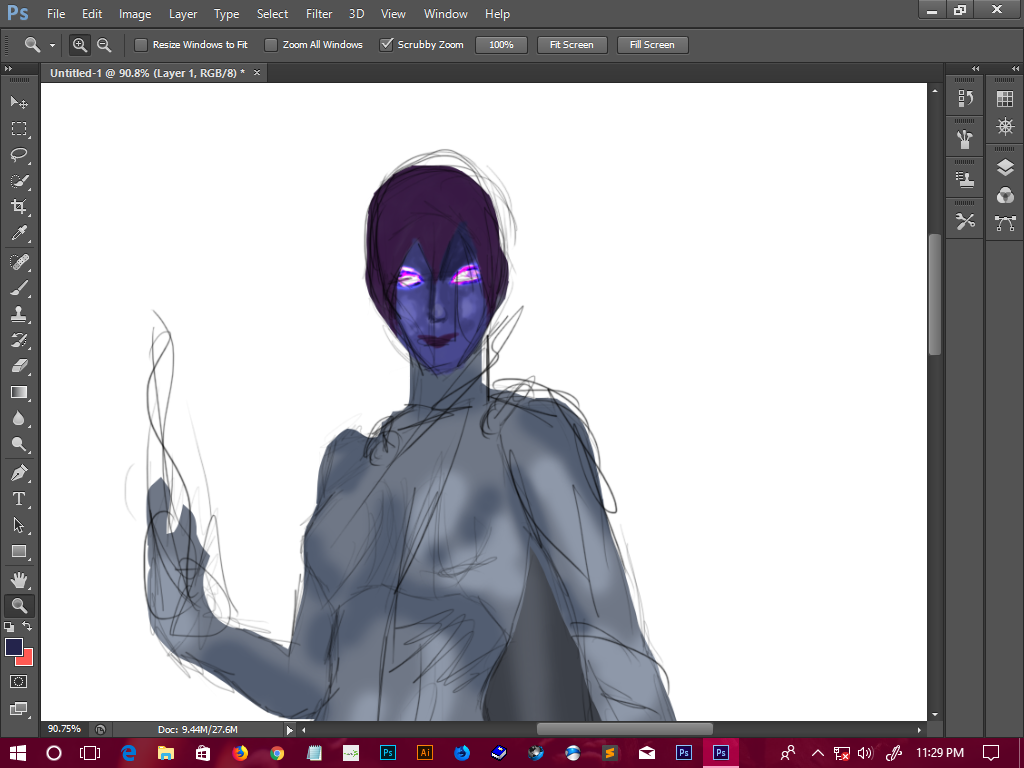Select the Brush tool
Screen dimensions: 1024x768
point(19,288)
